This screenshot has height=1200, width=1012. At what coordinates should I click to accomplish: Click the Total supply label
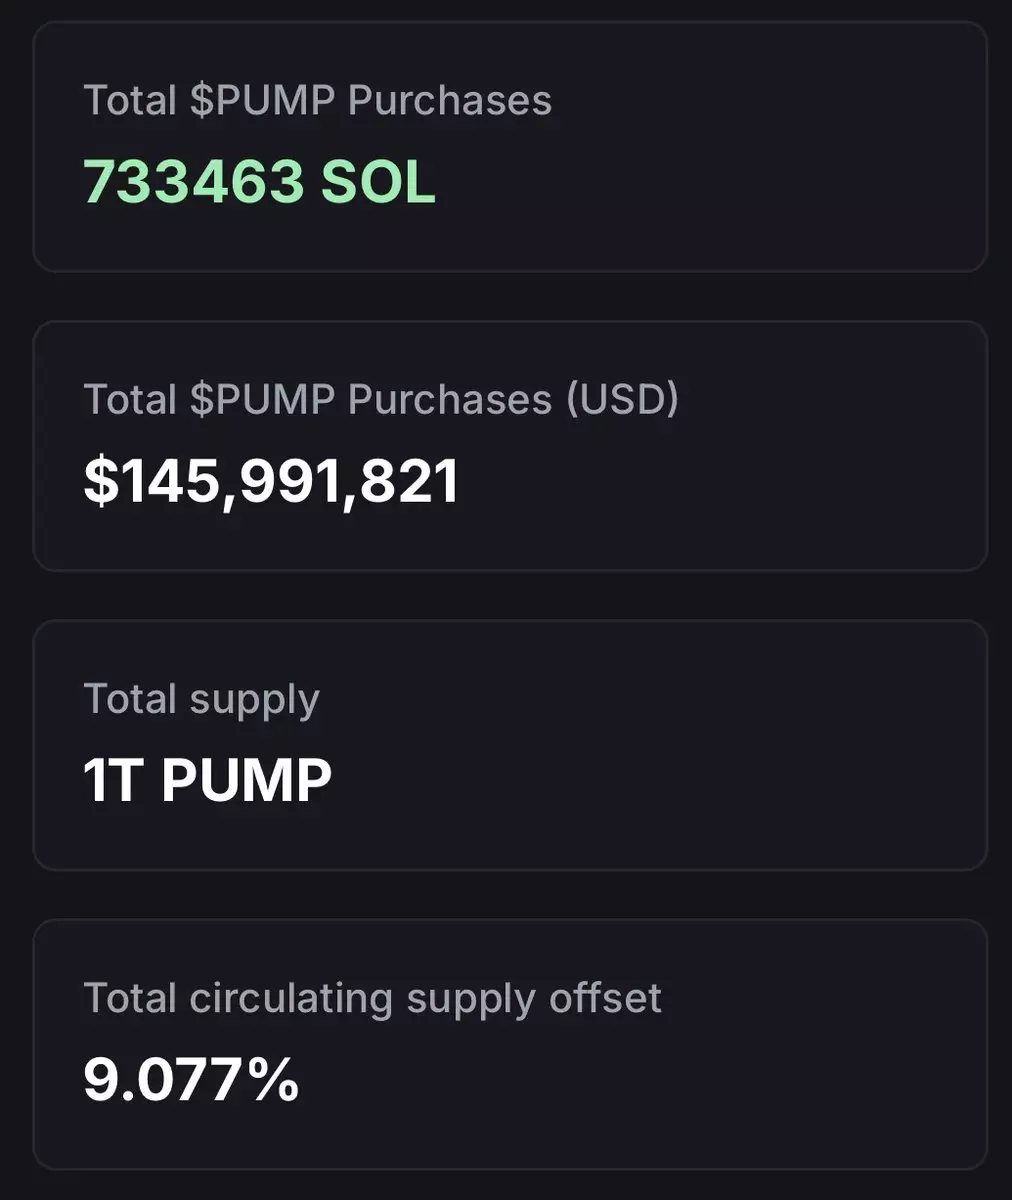point(201,699)
